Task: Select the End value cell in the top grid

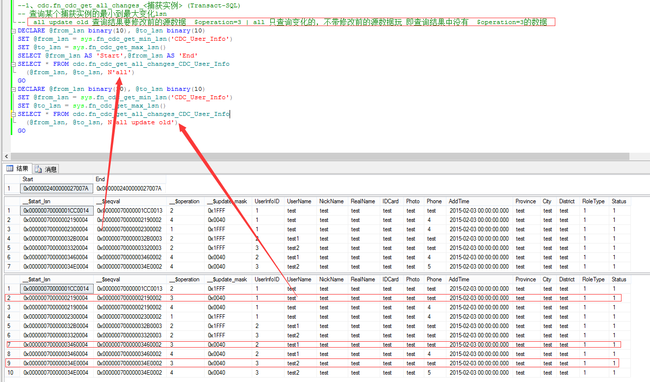Action: point(129,189)
